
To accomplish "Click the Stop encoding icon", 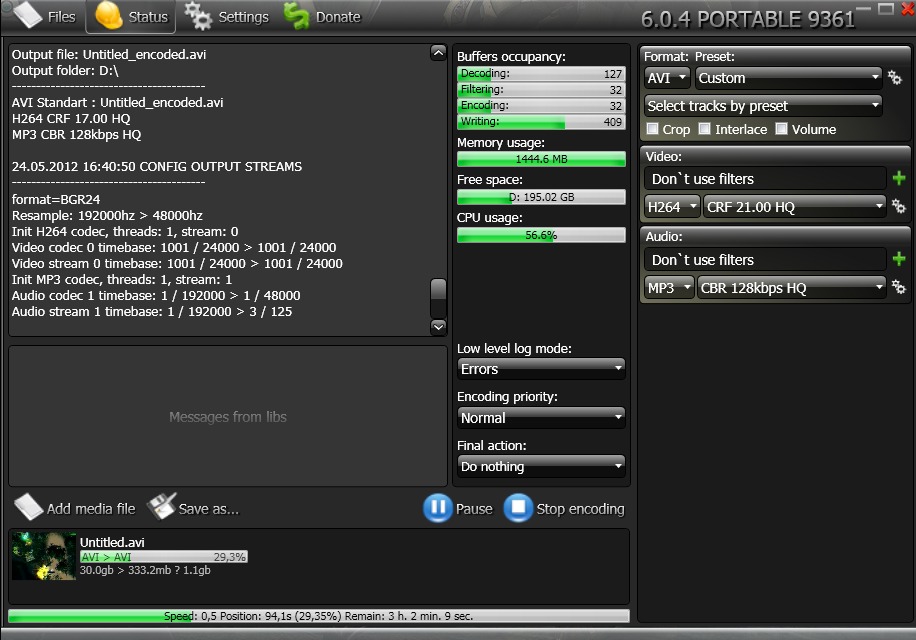I will pyautogui.click(x=518, y=508).
